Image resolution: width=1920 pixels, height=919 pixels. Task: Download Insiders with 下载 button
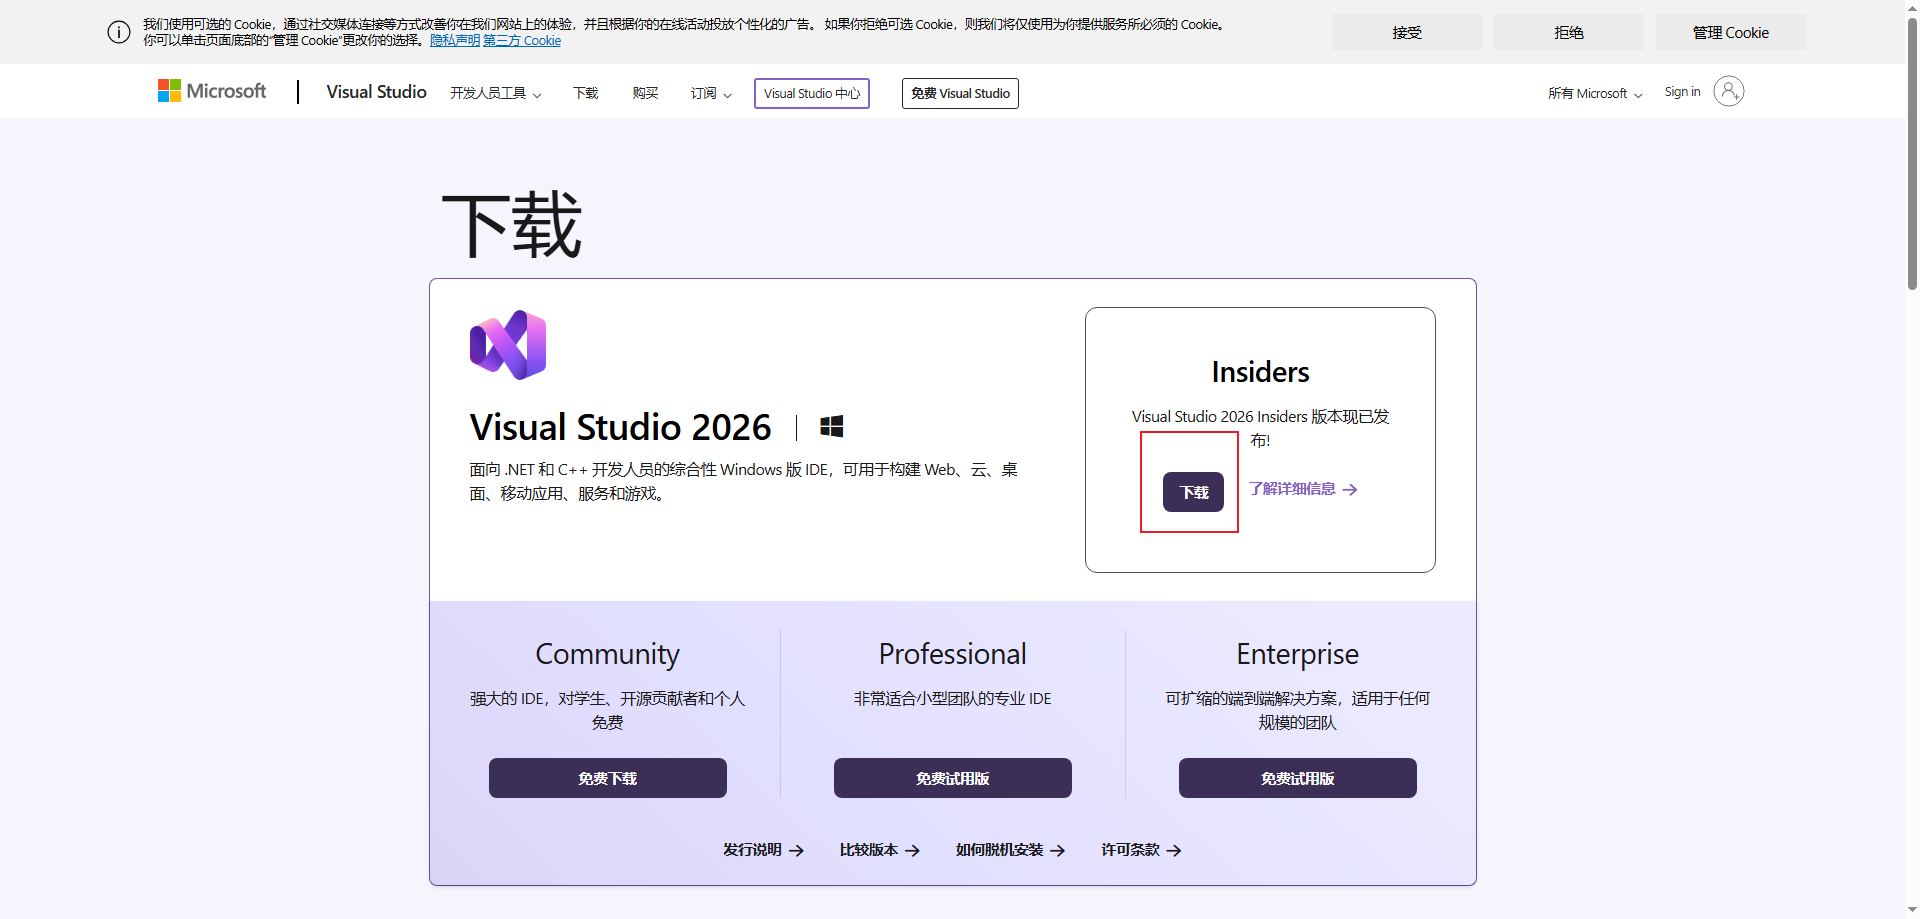(x=1193, y=492)
